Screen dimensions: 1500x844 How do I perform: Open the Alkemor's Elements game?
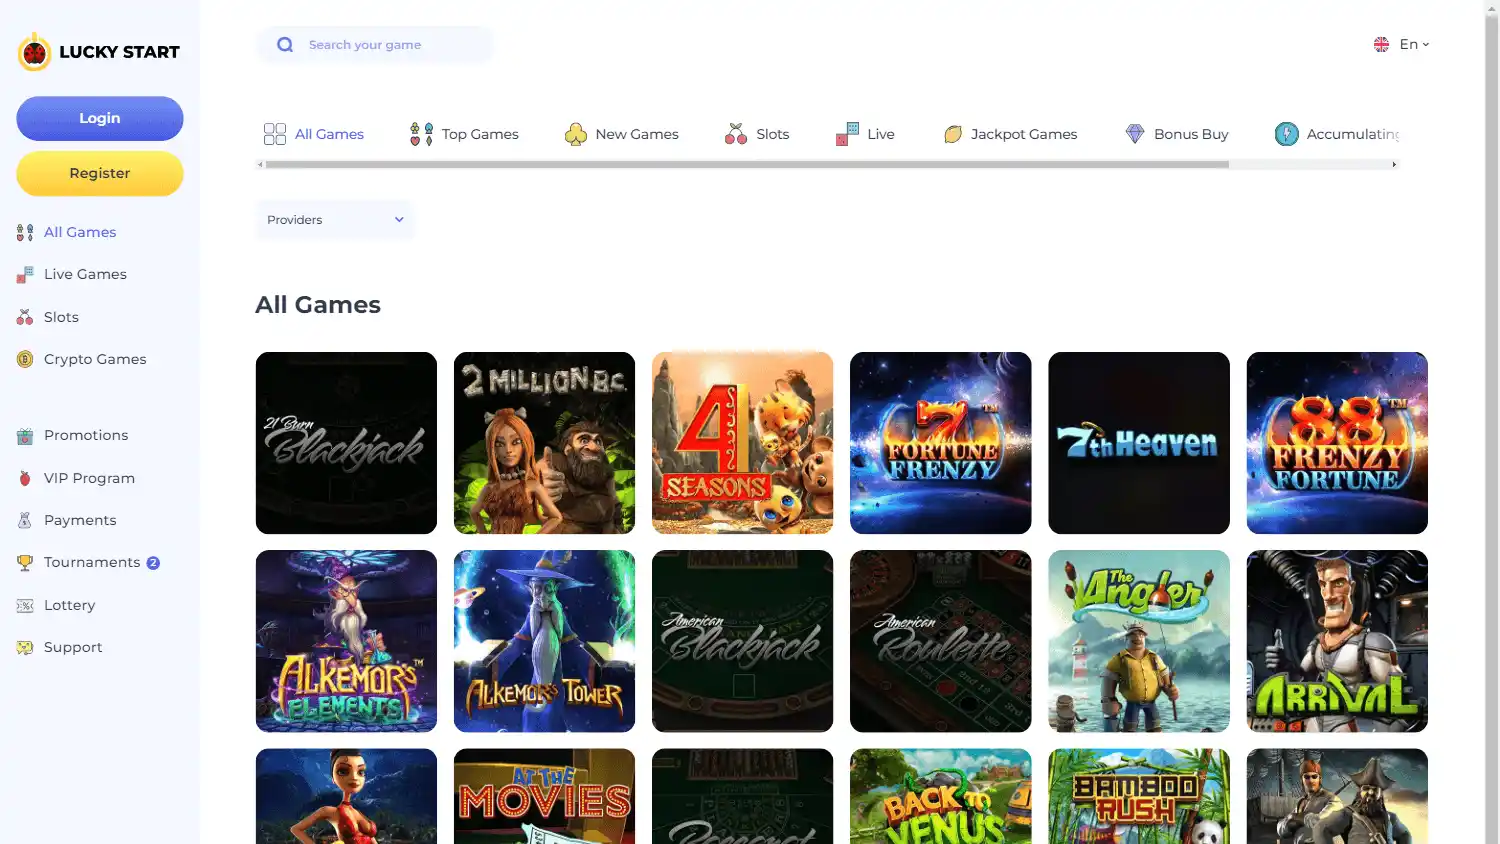(346, 641)
